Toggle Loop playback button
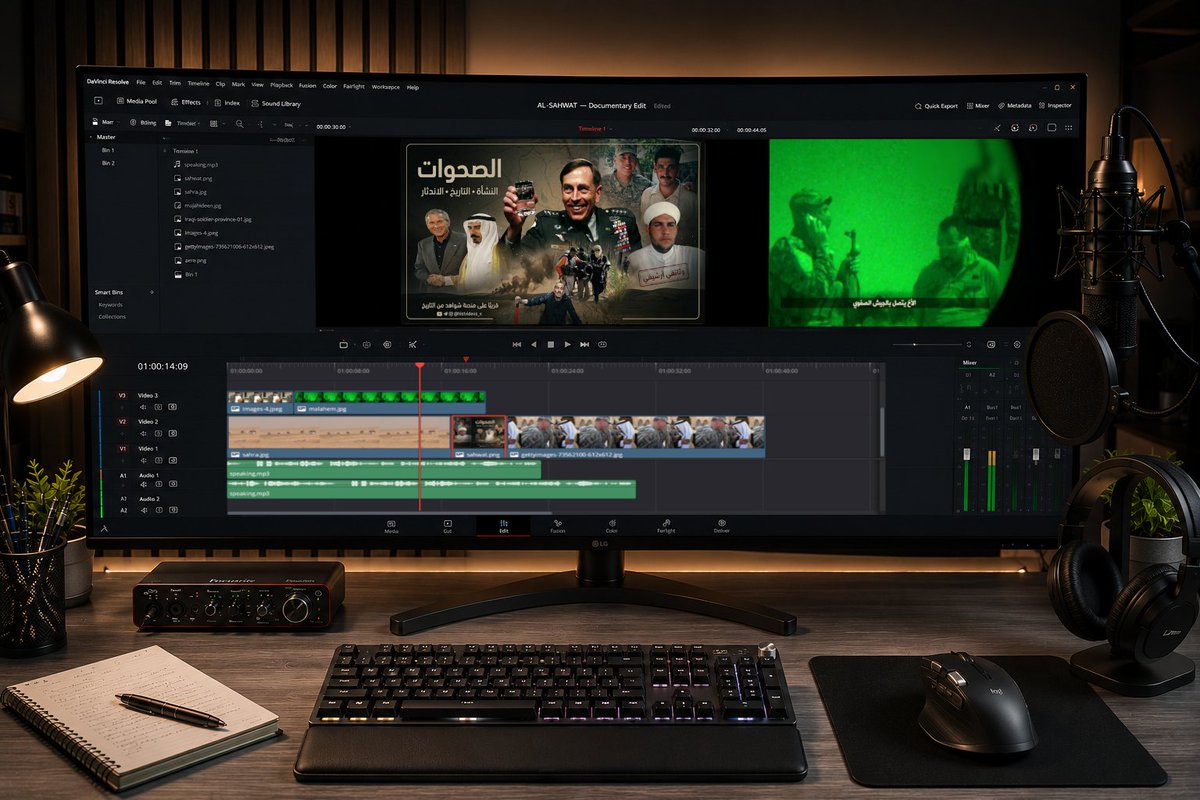 click(603, 344)
